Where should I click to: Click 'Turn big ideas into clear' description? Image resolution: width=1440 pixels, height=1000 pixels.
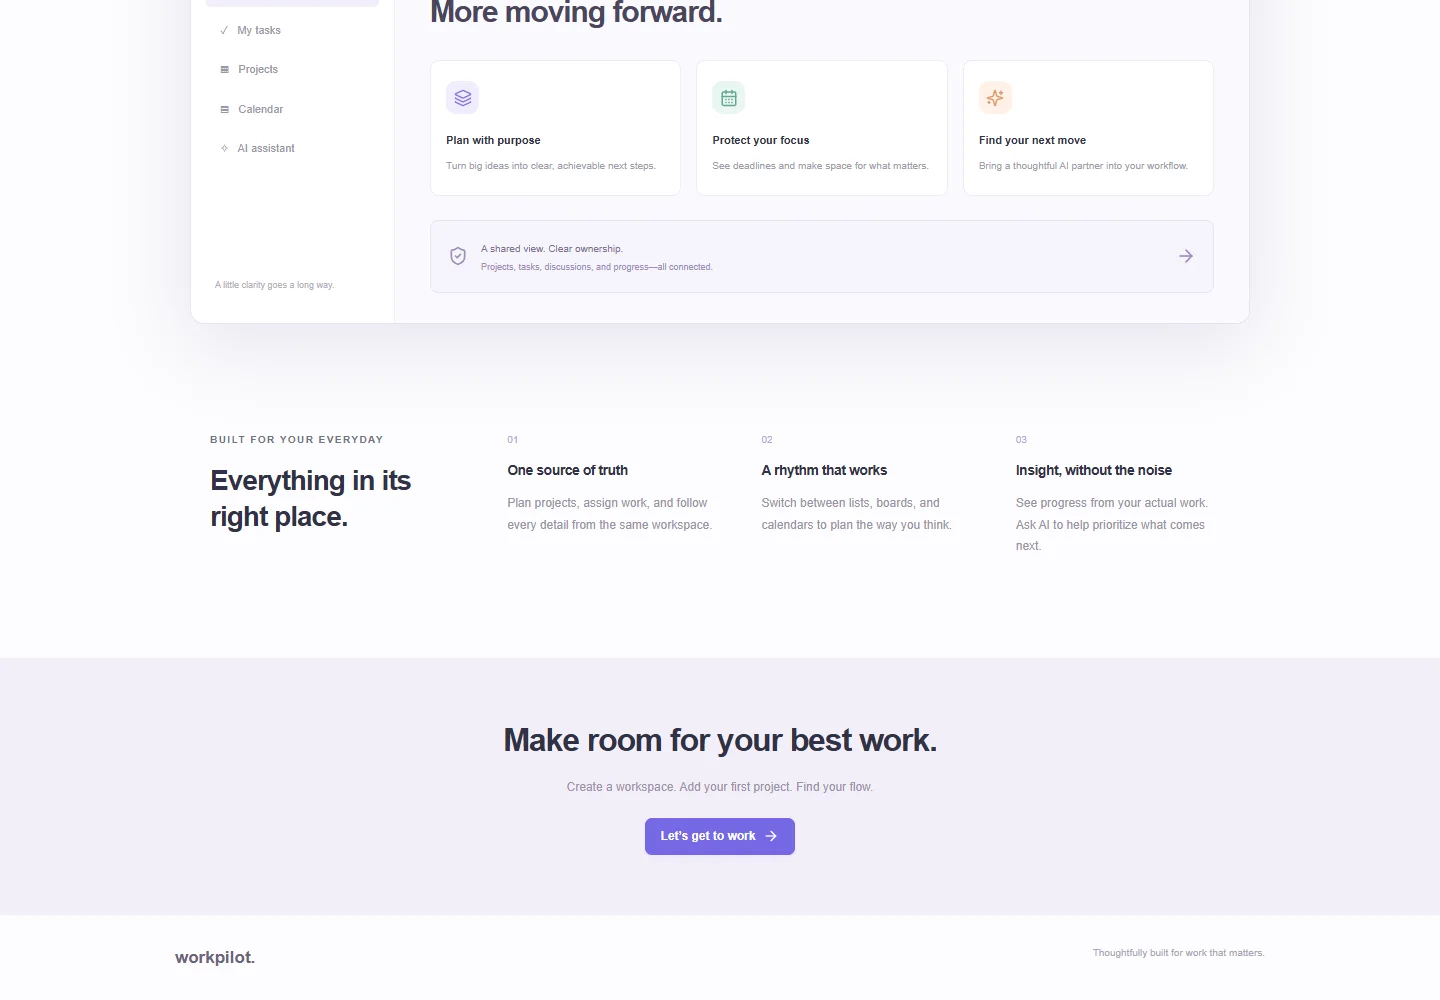[551, 166]
